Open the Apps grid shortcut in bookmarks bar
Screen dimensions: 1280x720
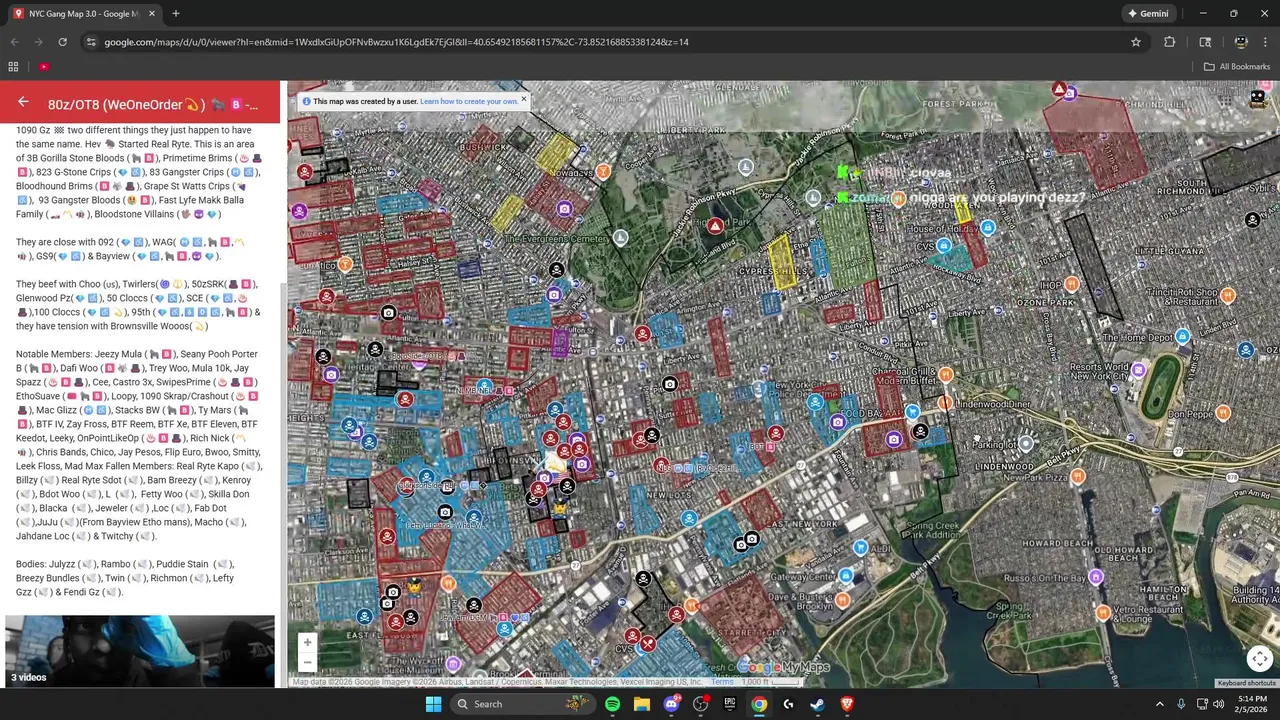point(13,67)
